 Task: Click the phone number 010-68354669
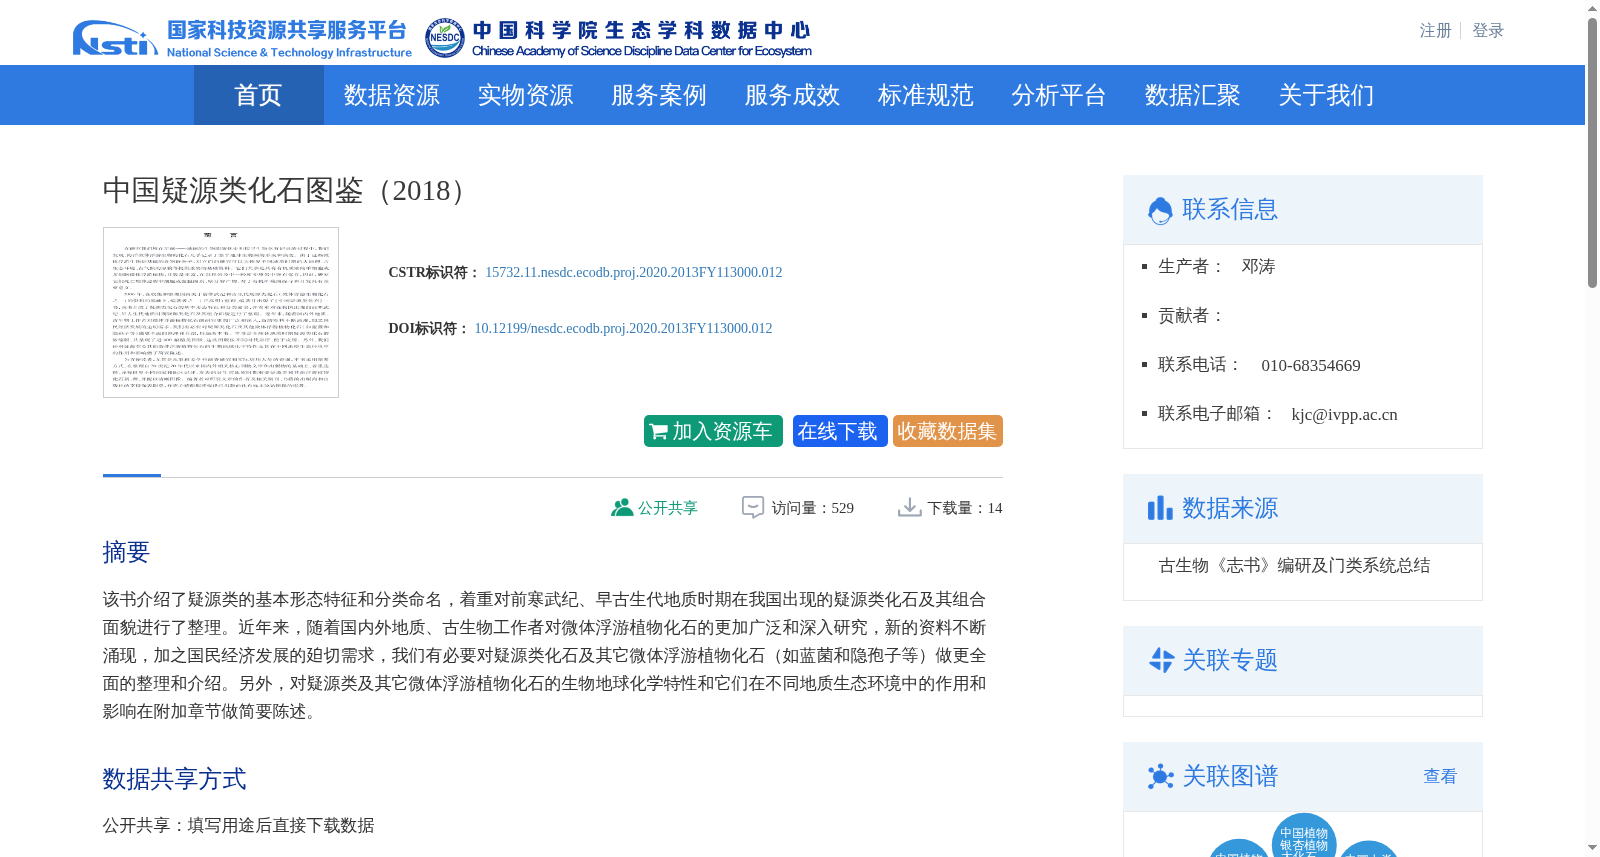coord(1311,365)
